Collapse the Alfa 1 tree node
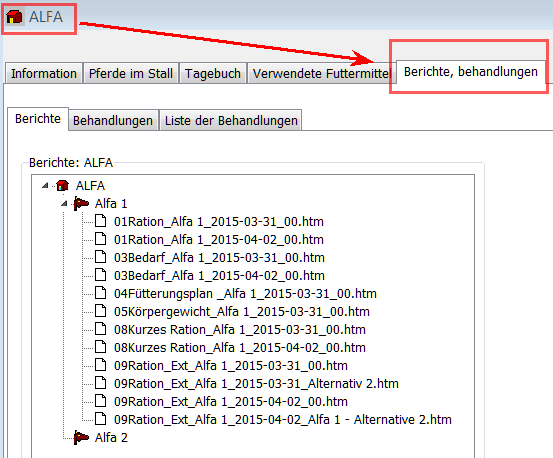Image resolution: width=553 pixels, height=458 pixels. click(x=64, y=203)
